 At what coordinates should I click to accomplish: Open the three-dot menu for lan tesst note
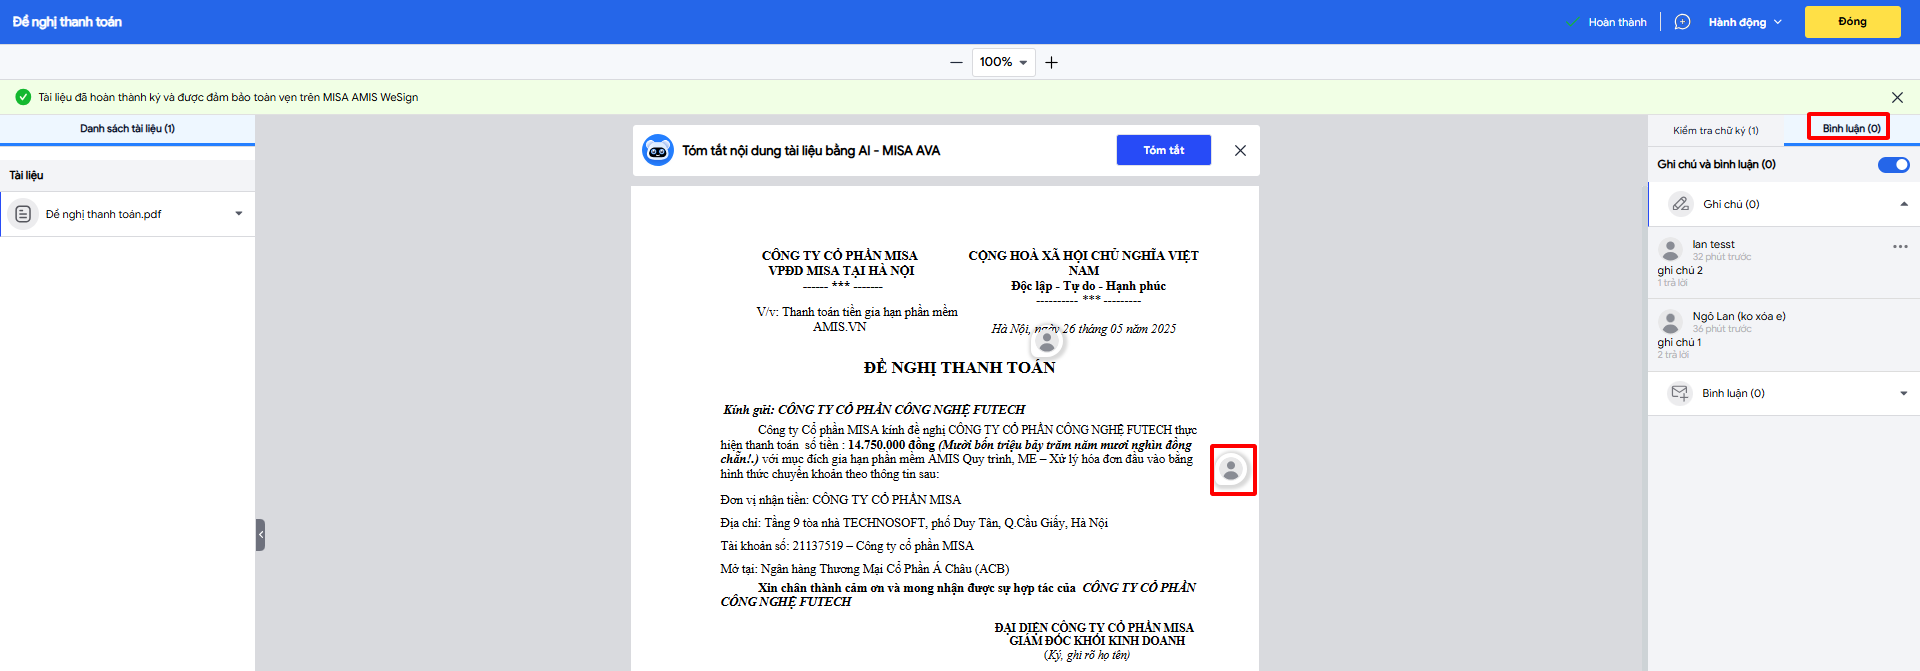point(1900,246)
